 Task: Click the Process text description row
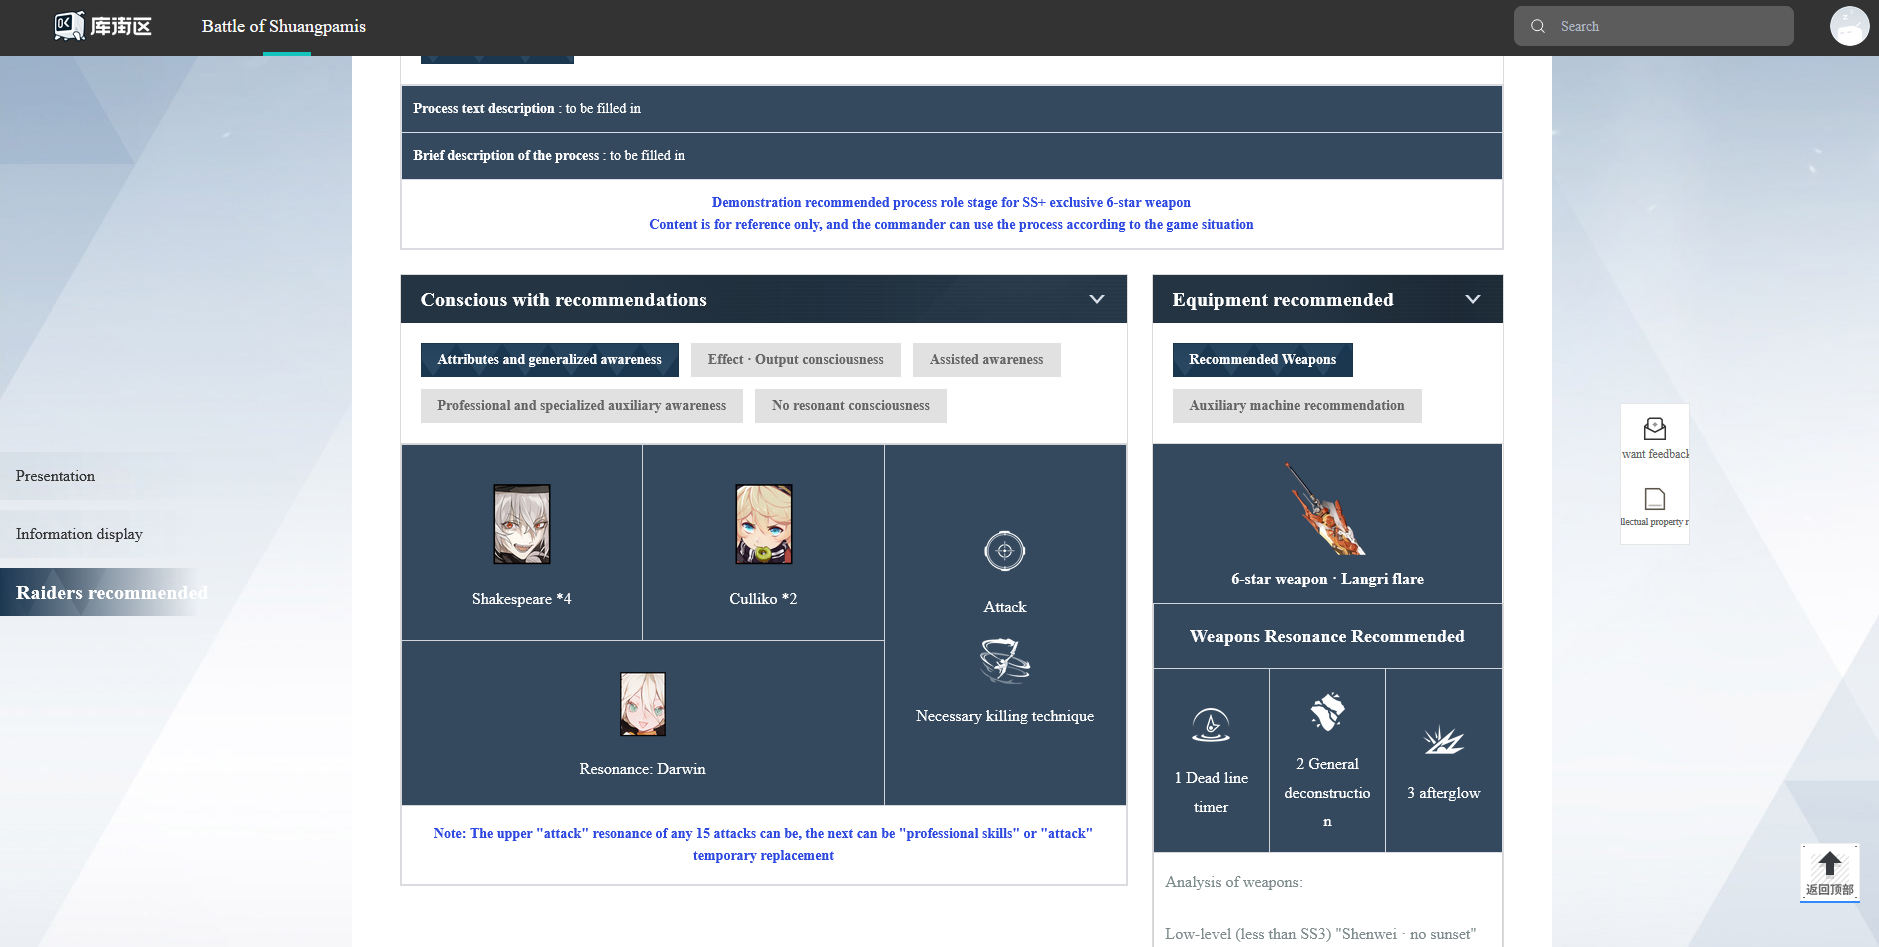point(952,109)
